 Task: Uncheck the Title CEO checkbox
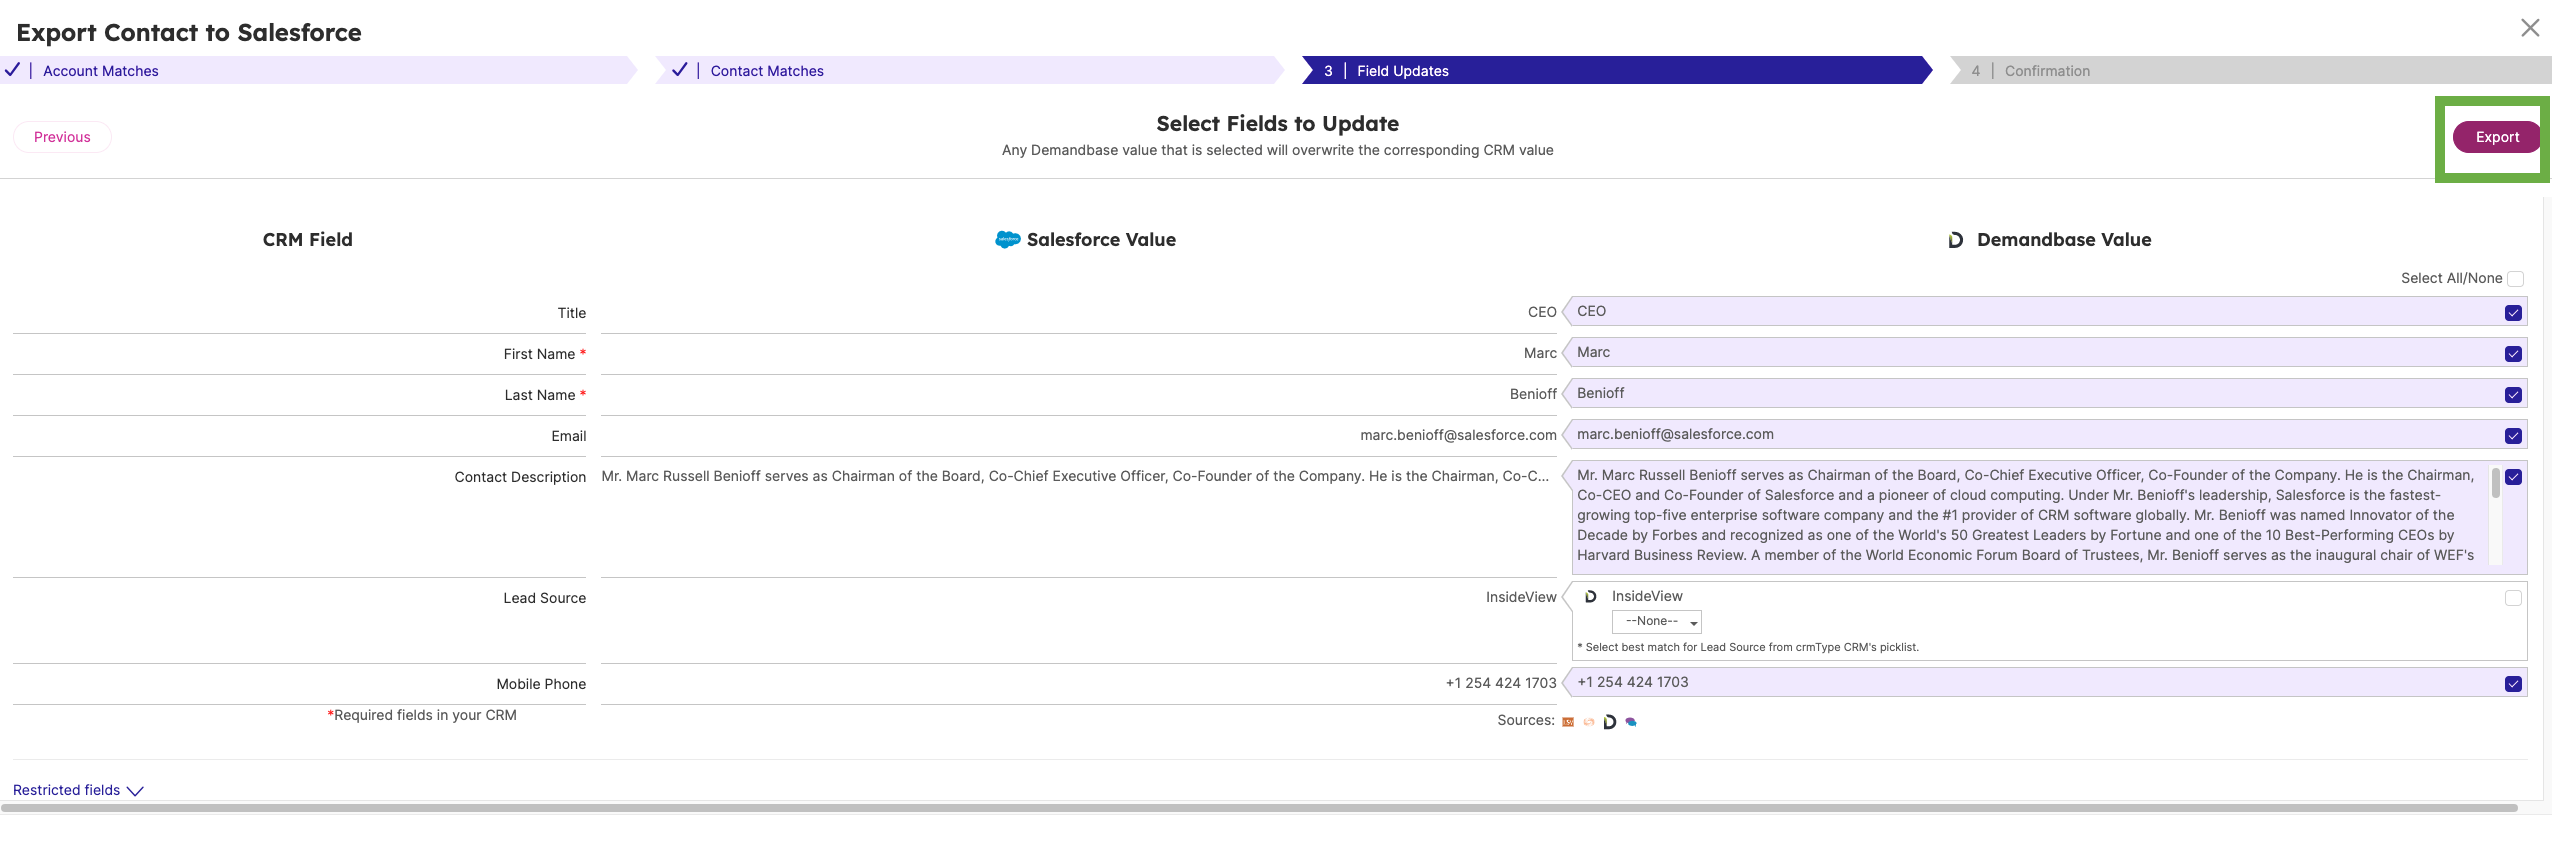coord(2513,313)
